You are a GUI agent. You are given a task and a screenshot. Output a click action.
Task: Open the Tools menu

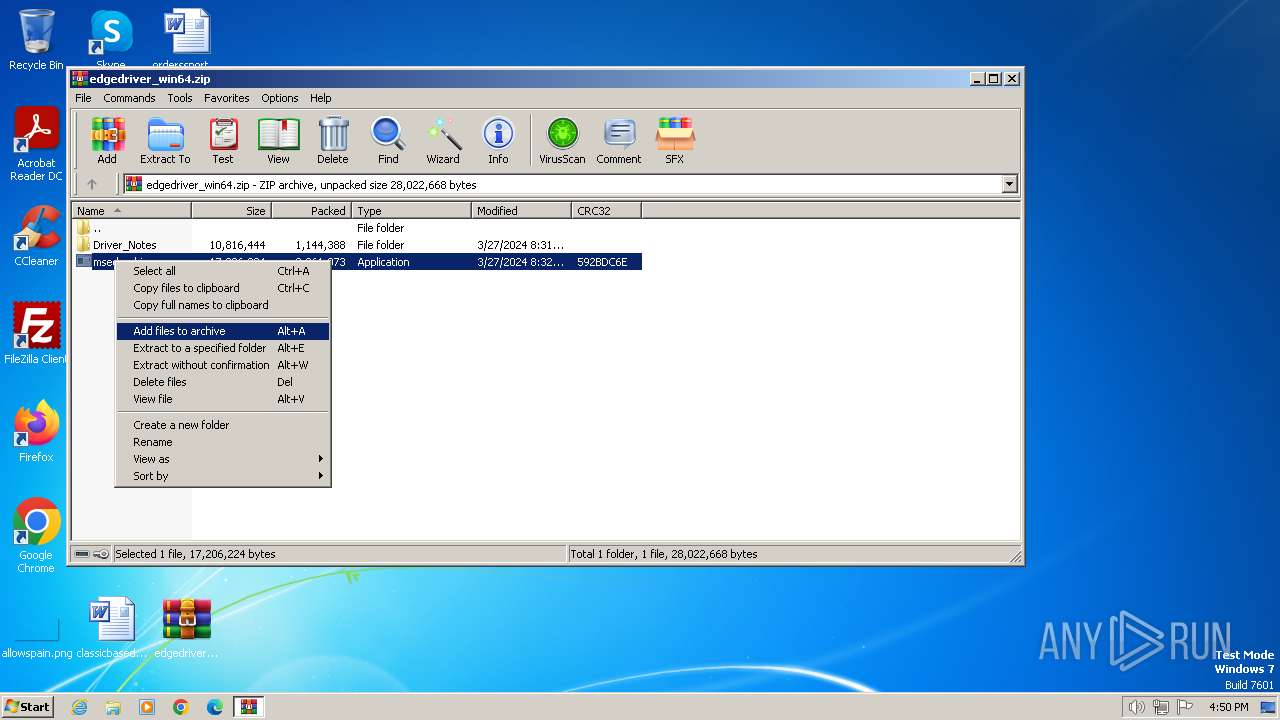(180, 98)
